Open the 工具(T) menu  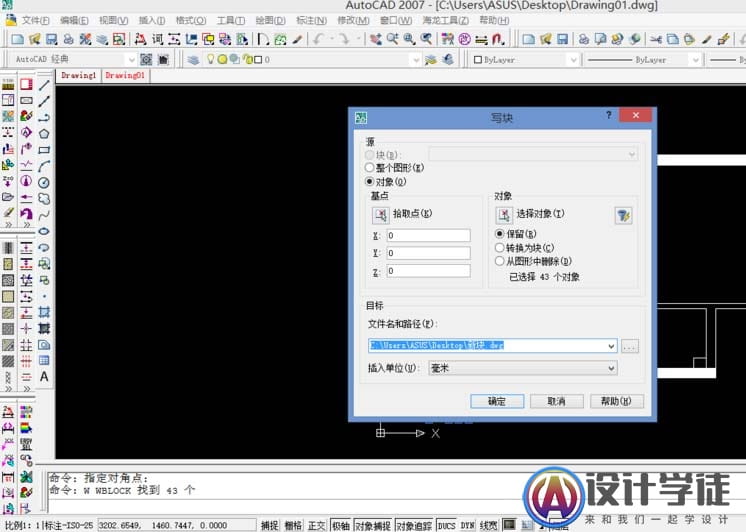231,20
